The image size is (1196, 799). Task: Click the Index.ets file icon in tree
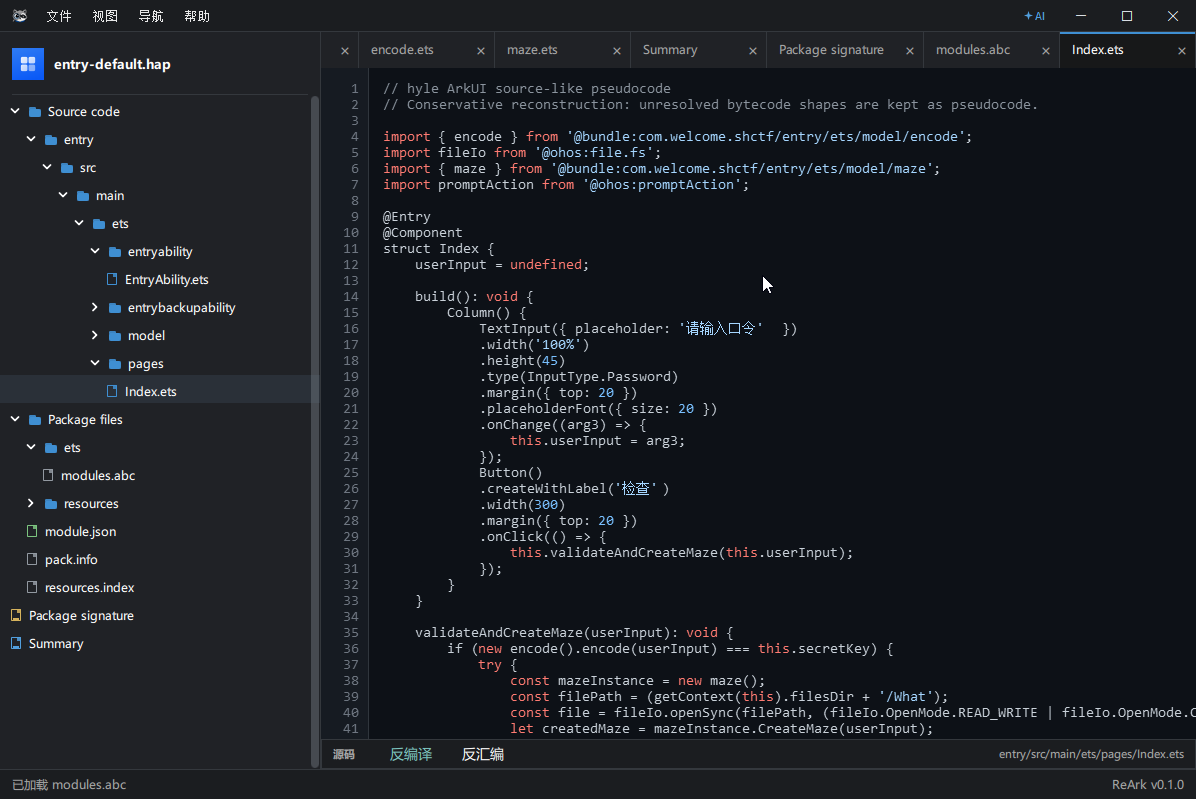click(112, 391)
